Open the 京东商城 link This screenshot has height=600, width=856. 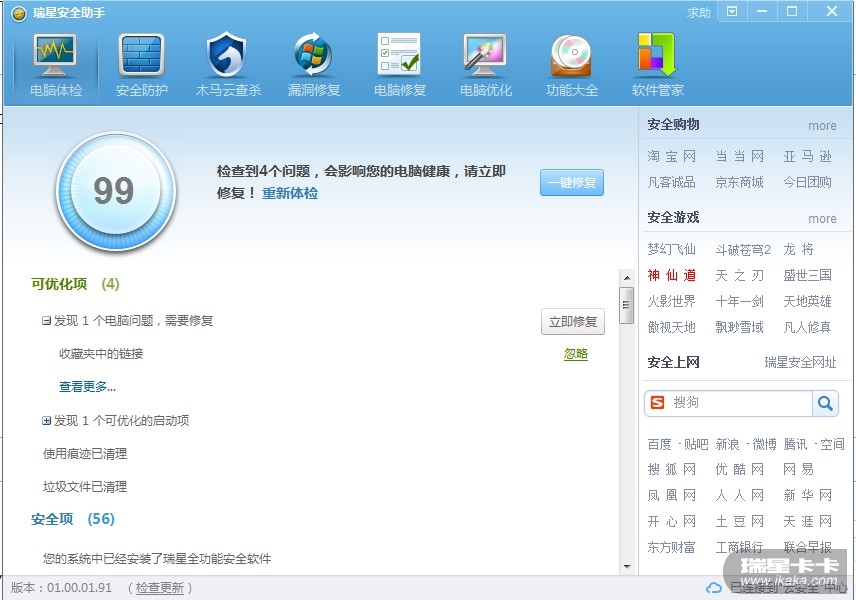point(739,182)
